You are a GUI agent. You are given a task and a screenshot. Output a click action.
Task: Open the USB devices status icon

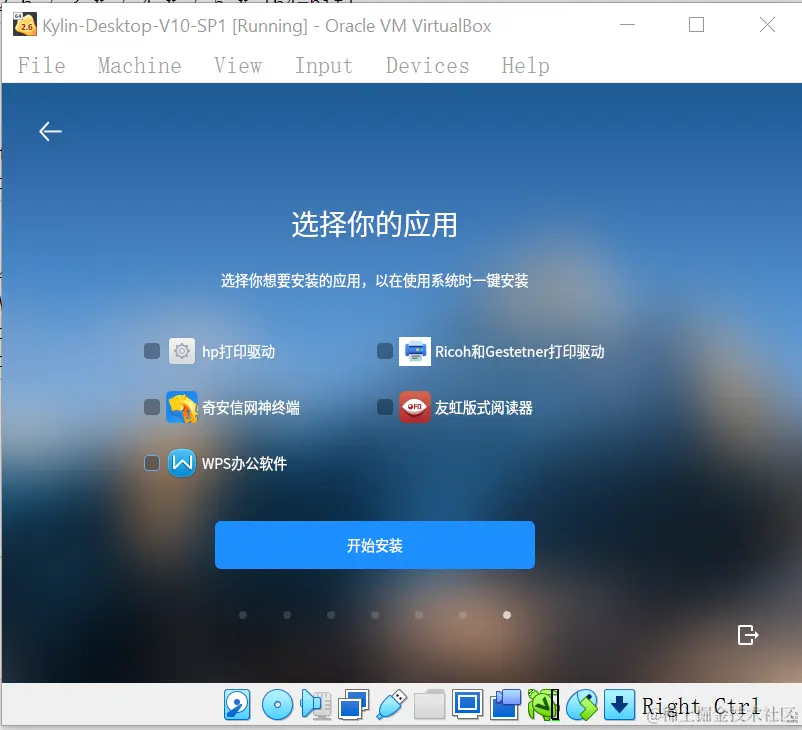[x=390, y=705]
